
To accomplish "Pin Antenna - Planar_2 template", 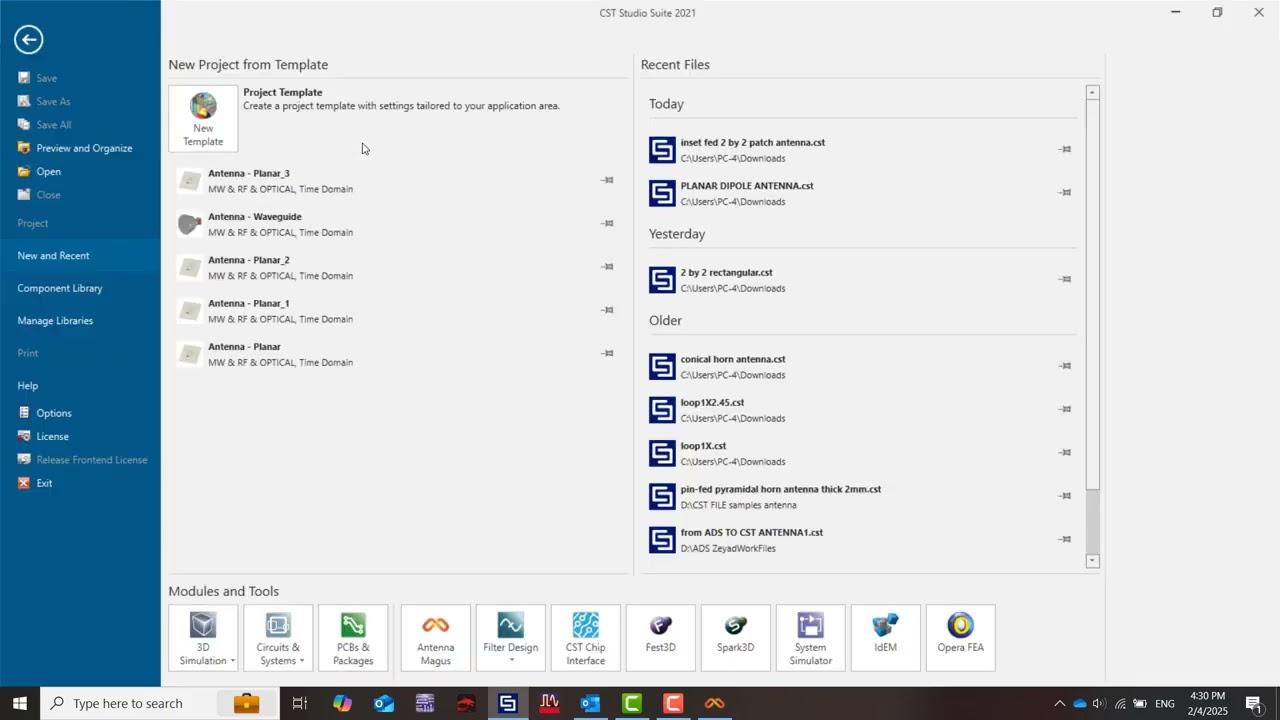I will click(x=607, y=266).
